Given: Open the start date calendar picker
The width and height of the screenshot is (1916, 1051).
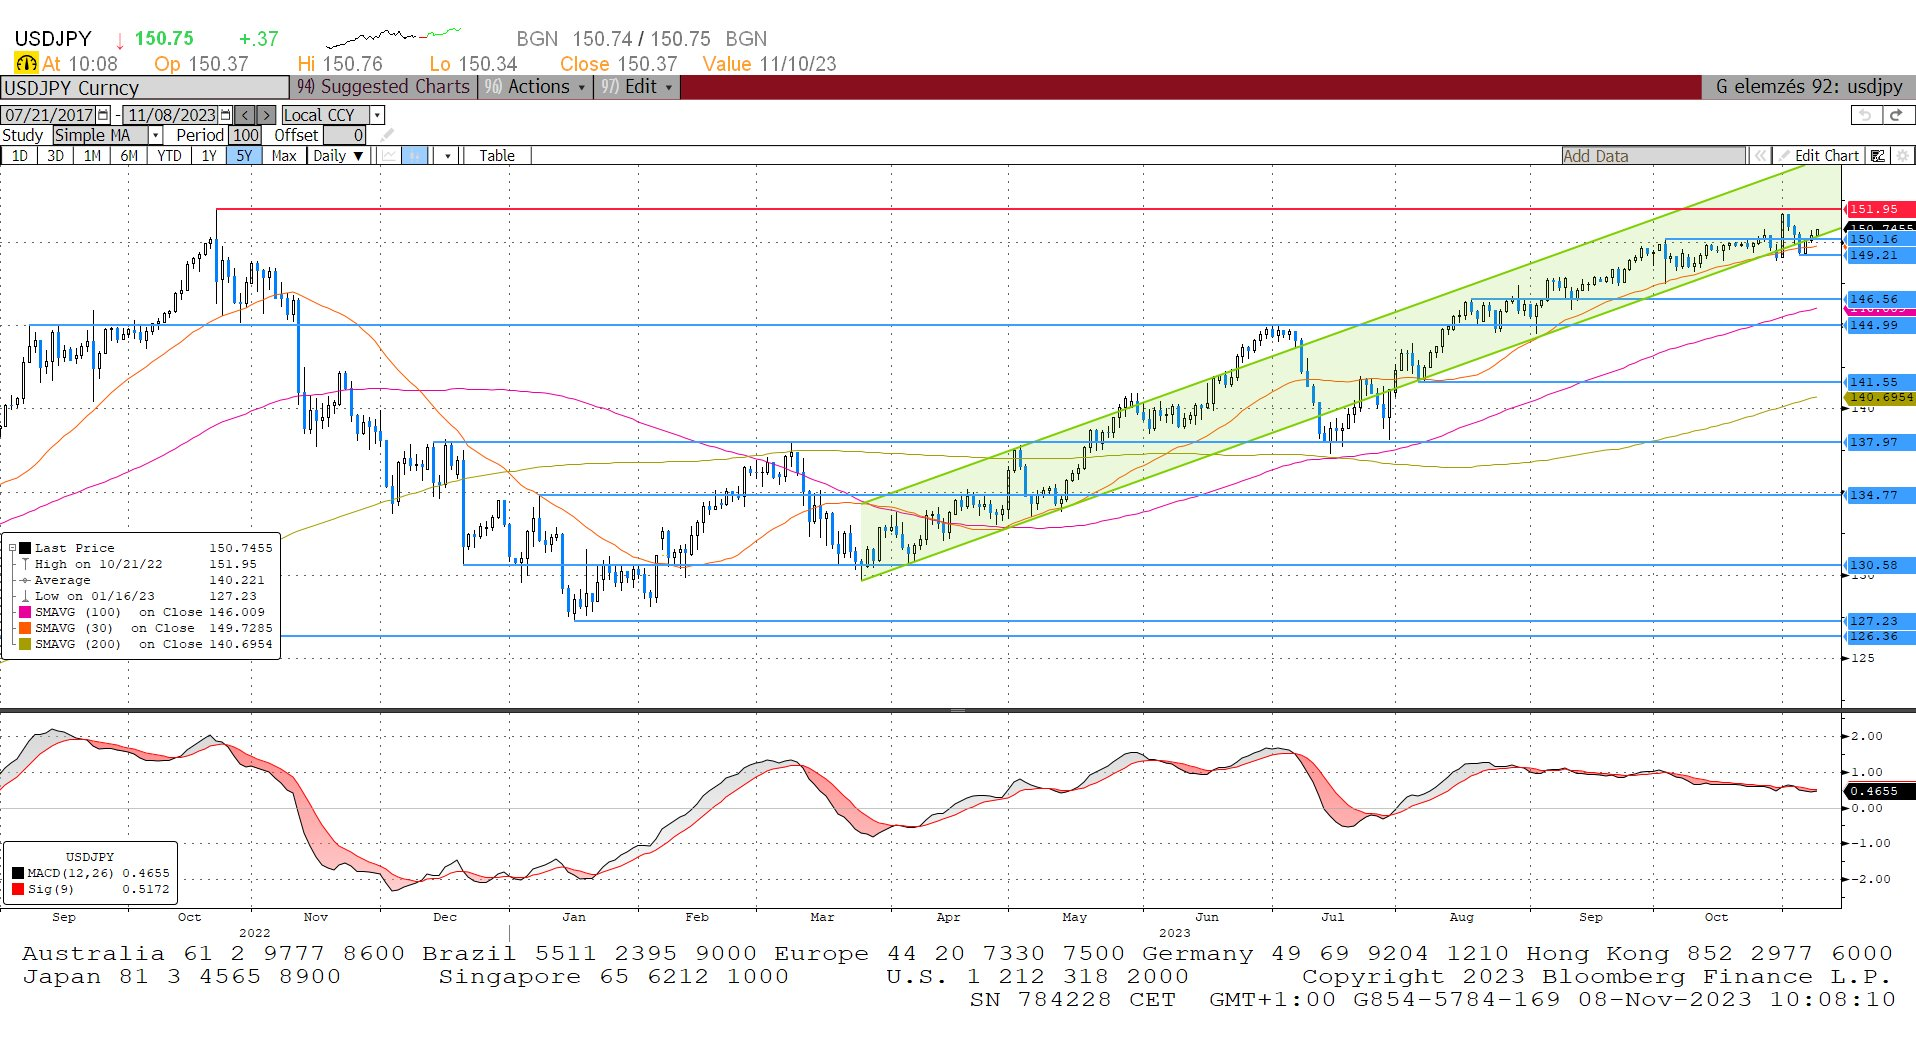Looking at the screenshot, I should [x=103, y=115].
